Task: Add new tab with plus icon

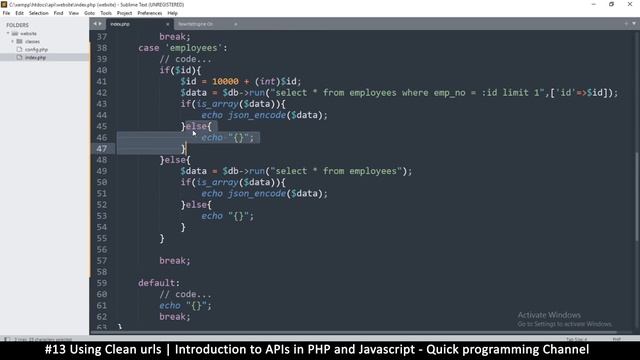Action: coord(626,24)
